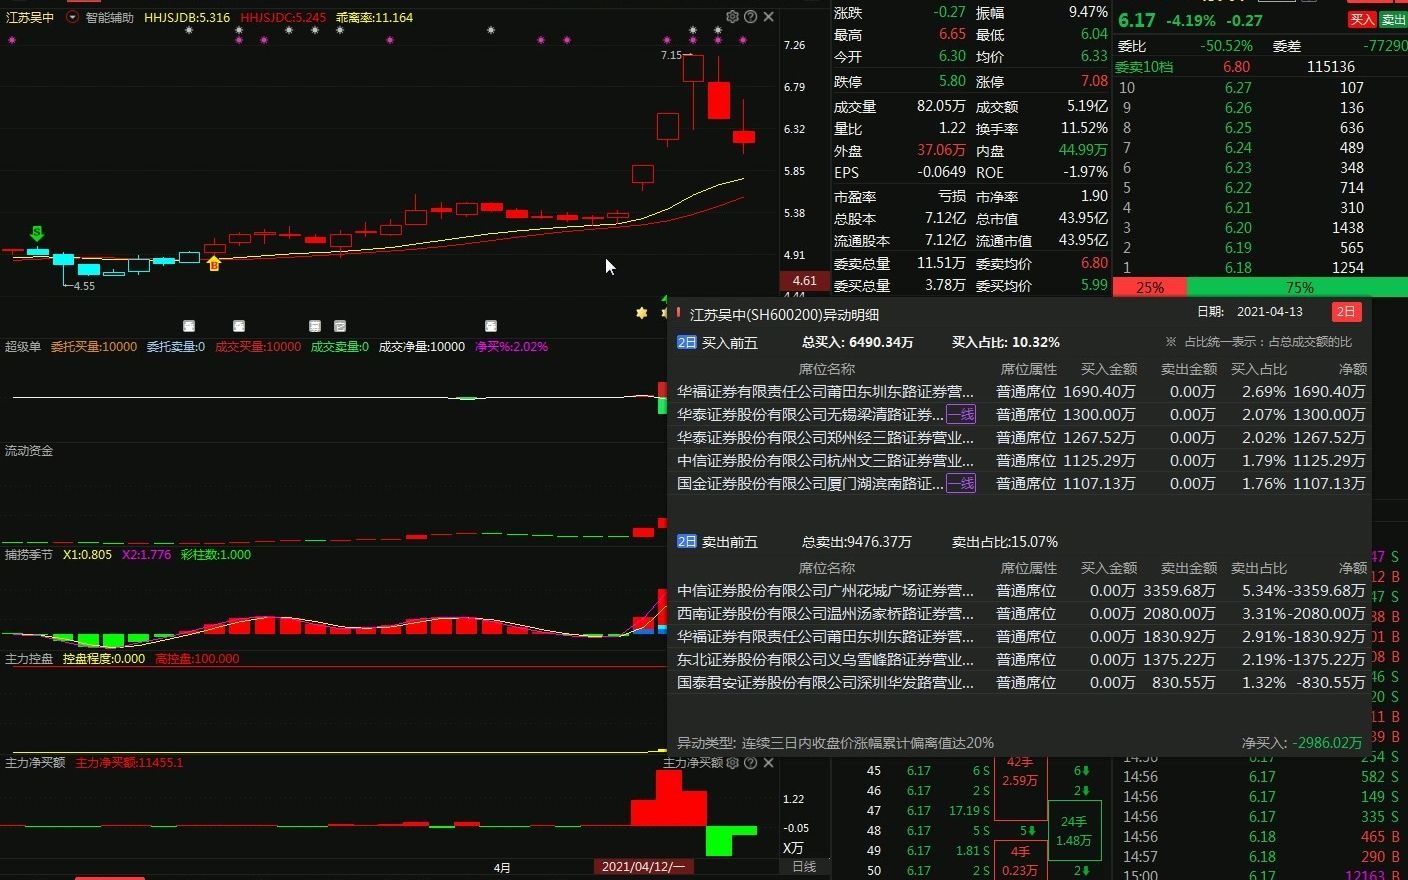Viewport: 1408px width, 880px height.
Task: Select 中信证券广州花城广场 sell row
Action: [1021, 590]
